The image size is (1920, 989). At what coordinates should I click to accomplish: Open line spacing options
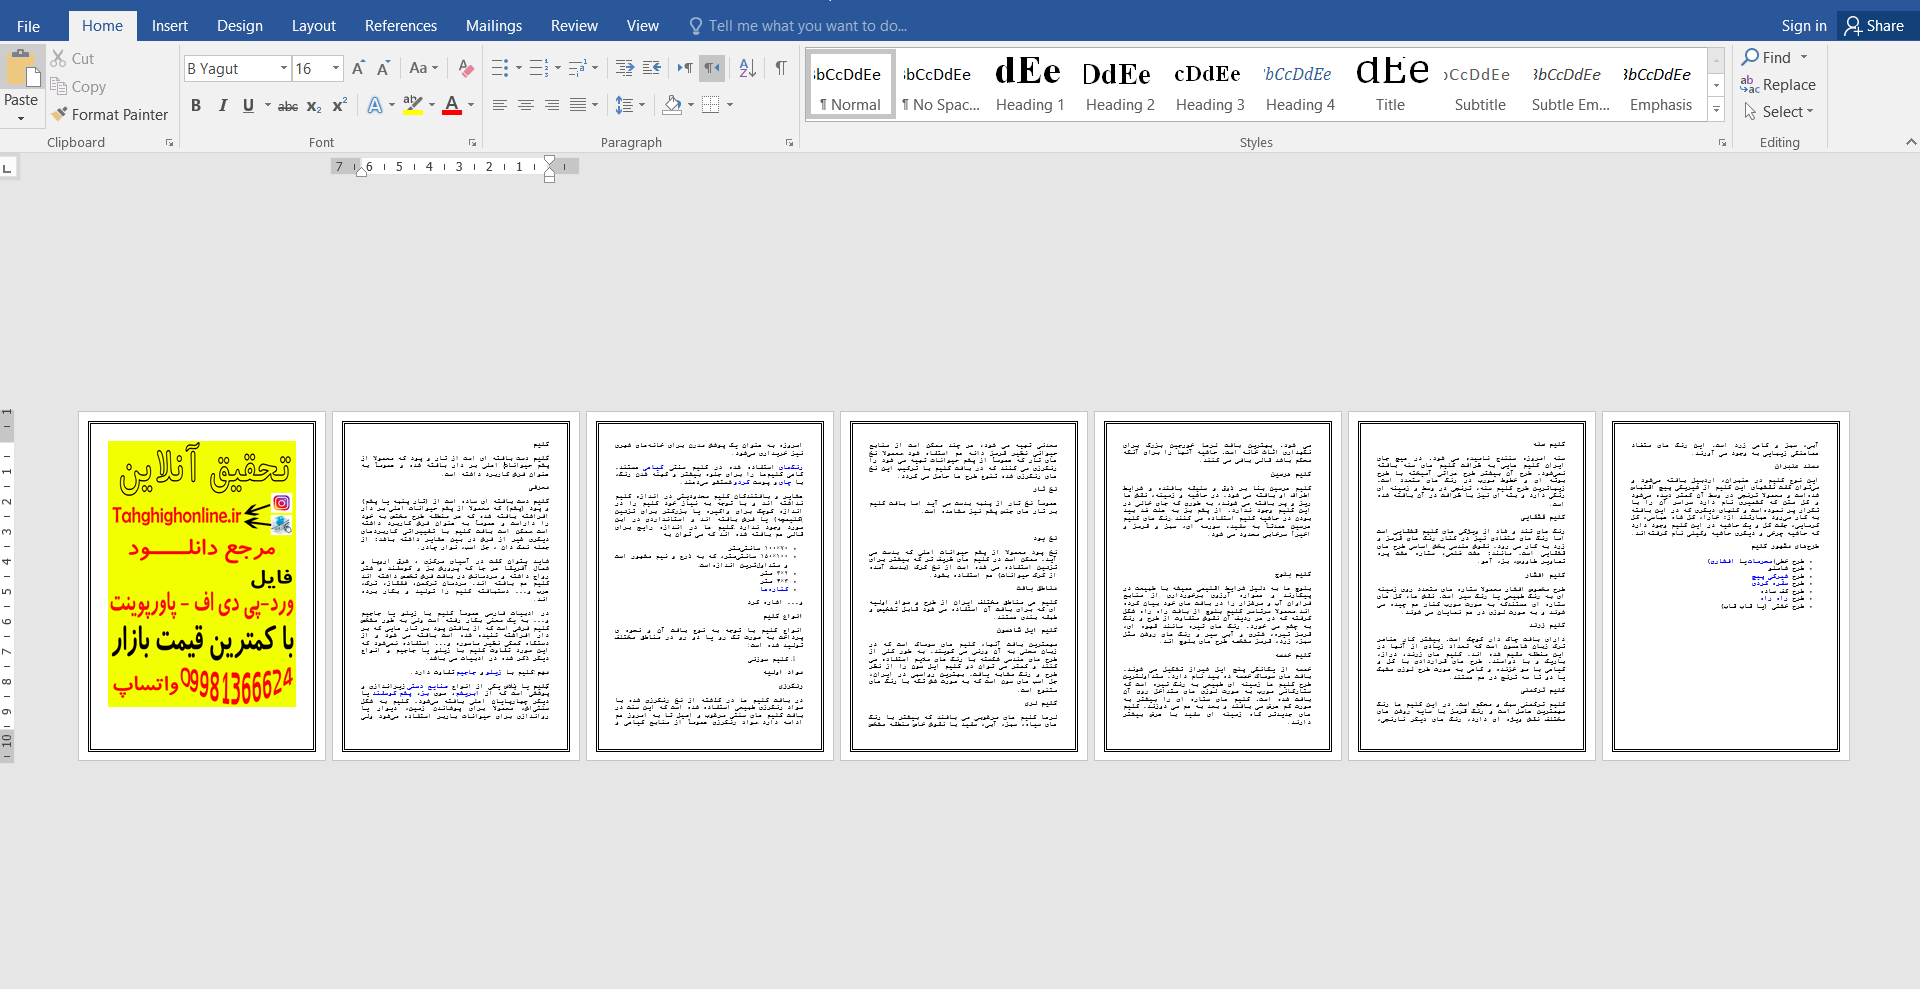coord(629,105)
